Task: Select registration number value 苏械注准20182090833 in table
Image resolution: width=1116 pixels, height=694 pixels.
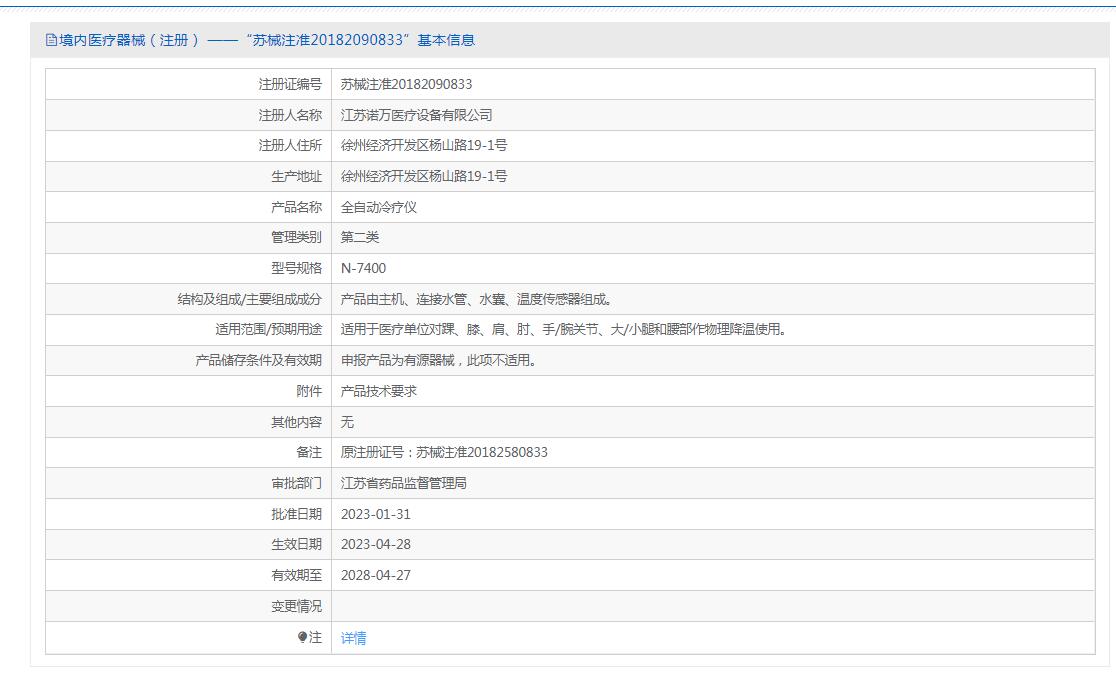Action: point(406,84)
